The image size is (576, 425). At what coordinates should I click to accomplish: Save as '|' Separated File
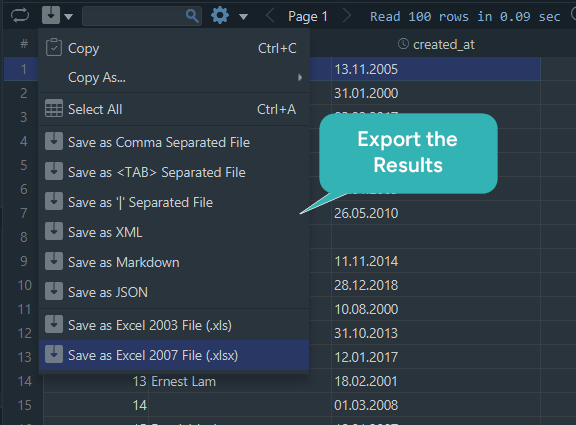point(174,202)
